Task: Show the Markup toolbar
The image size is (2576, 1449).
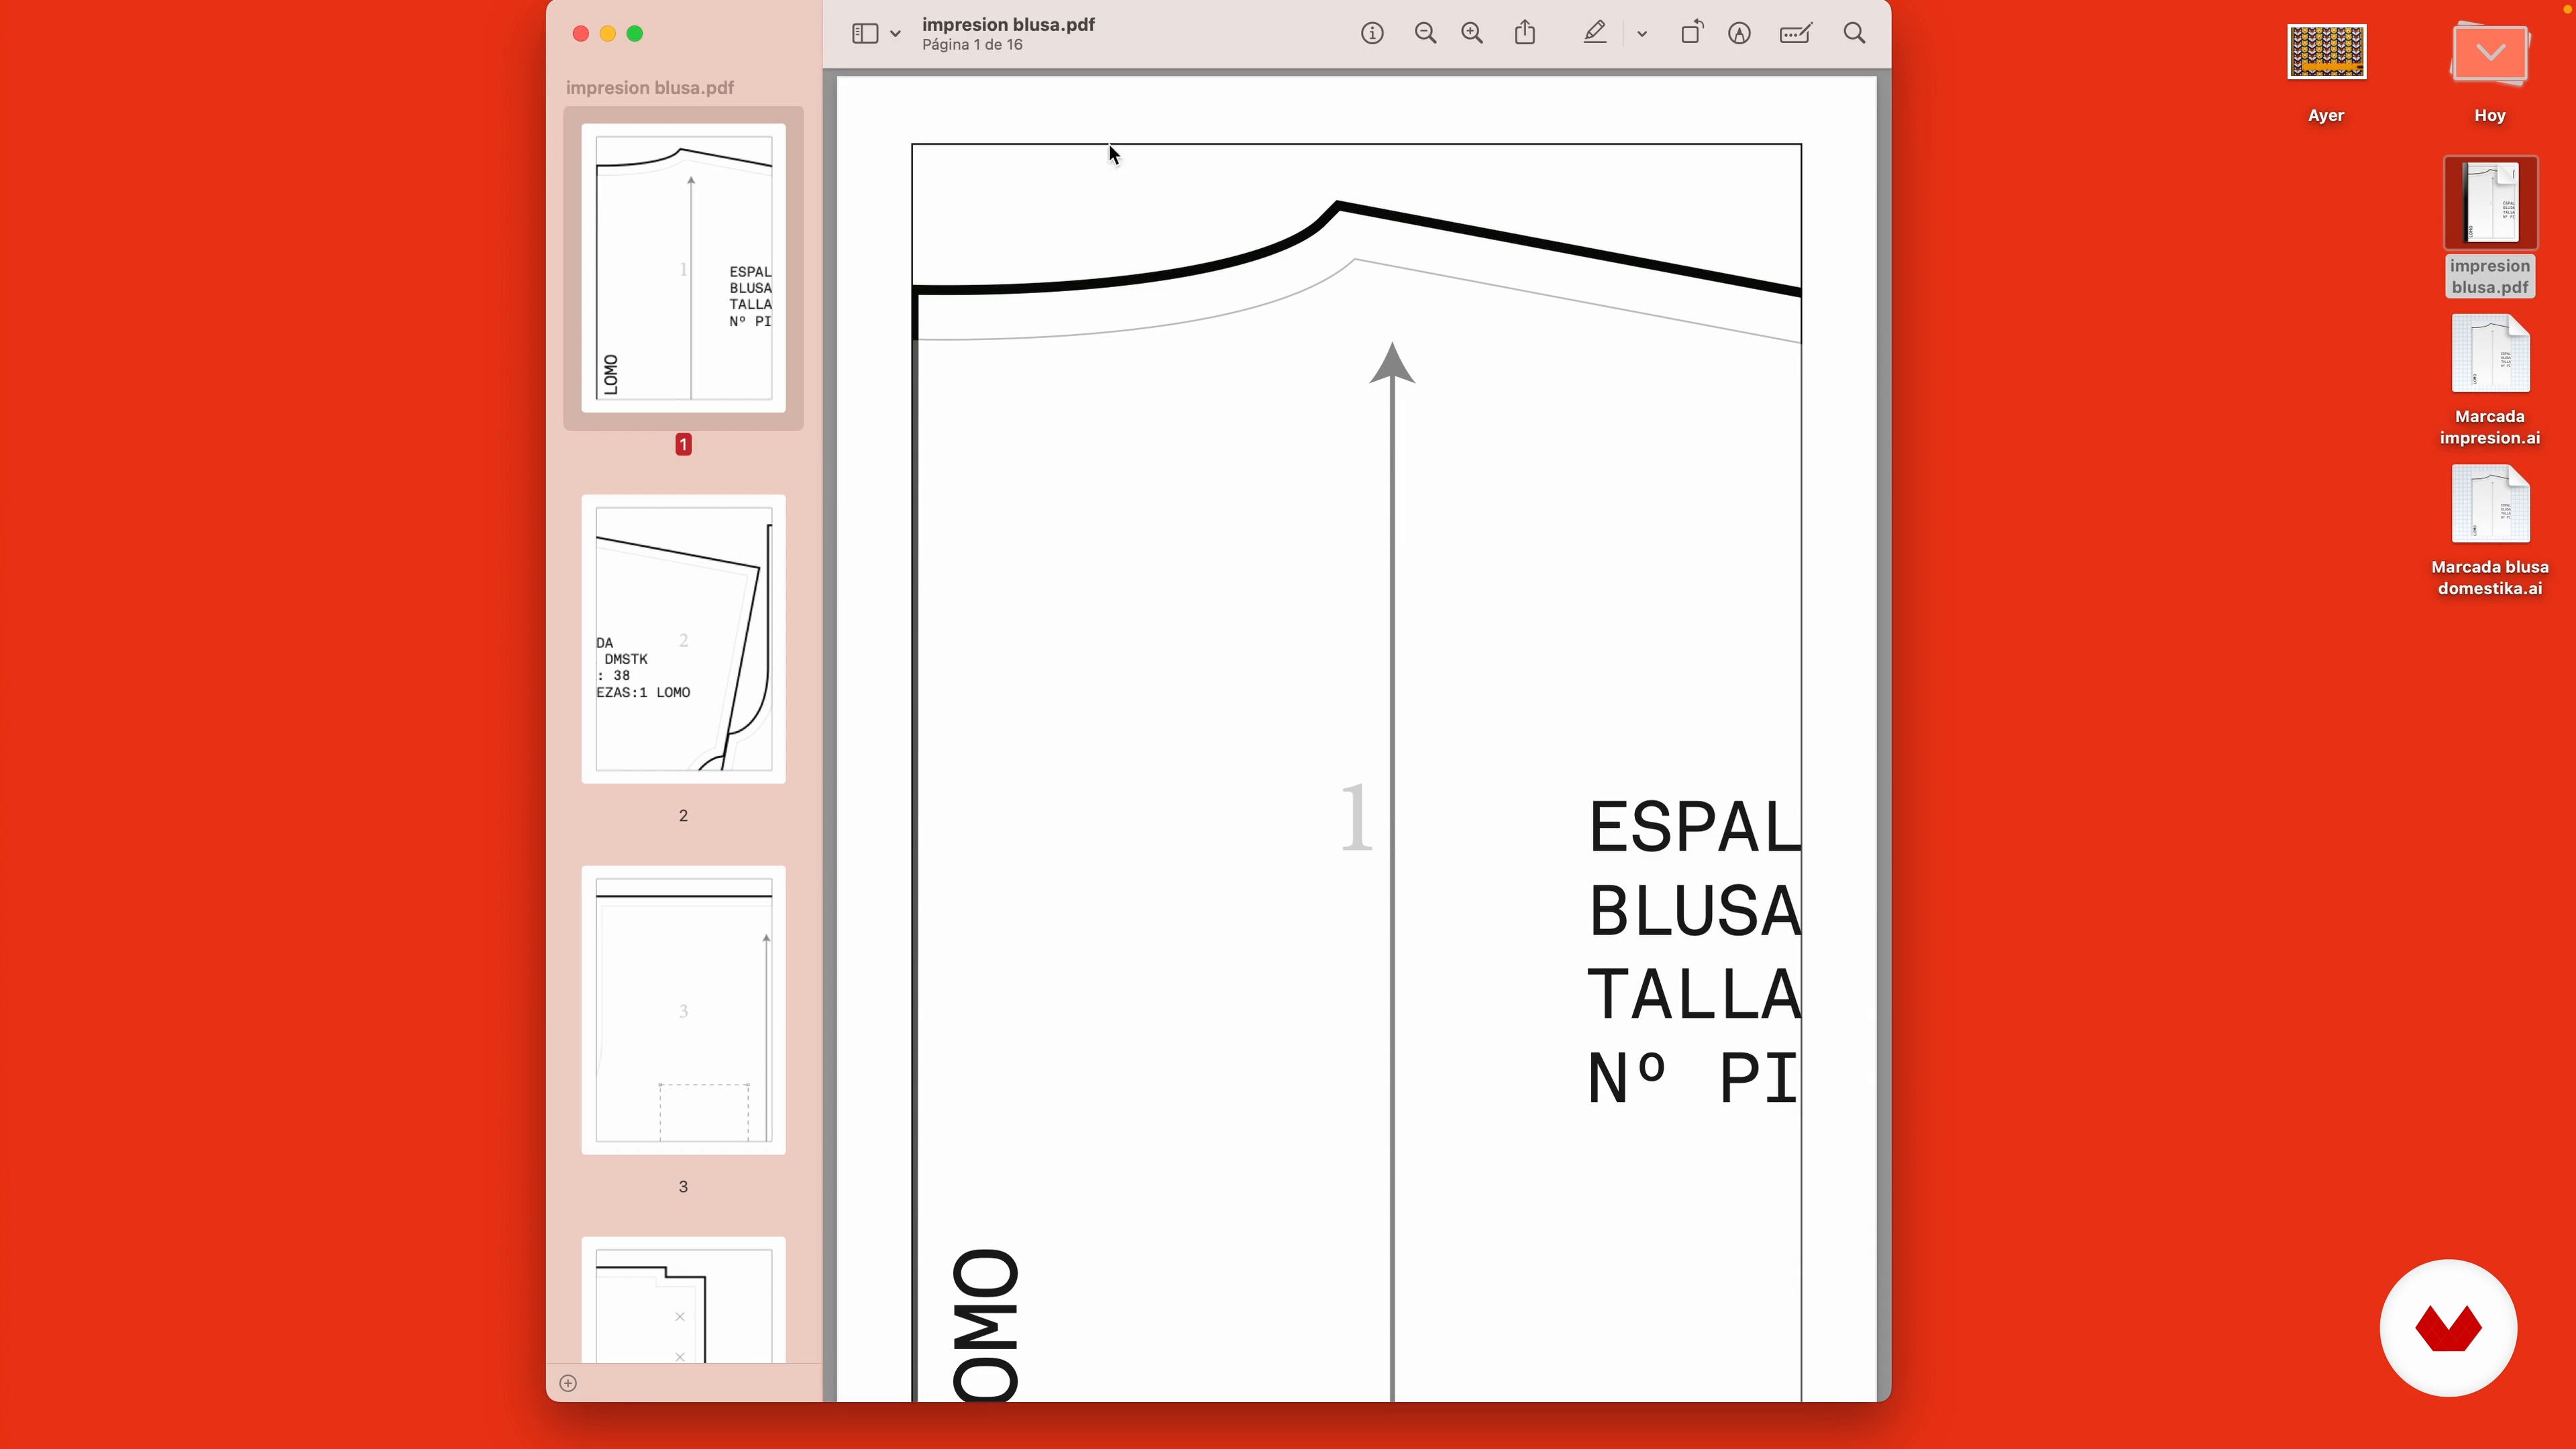Action: (1739, 34)
